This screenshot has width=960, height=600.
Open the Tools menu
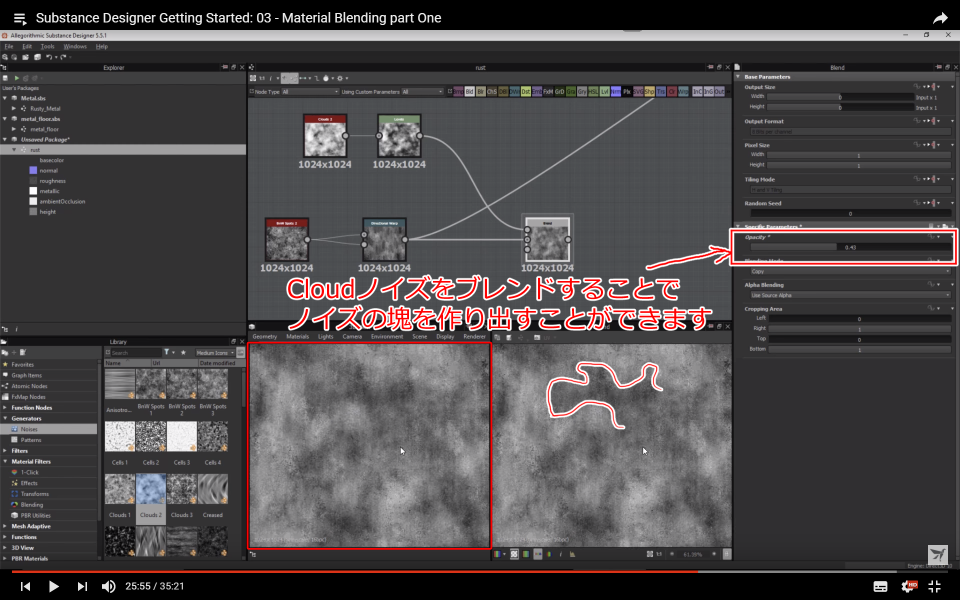[47, 47]
